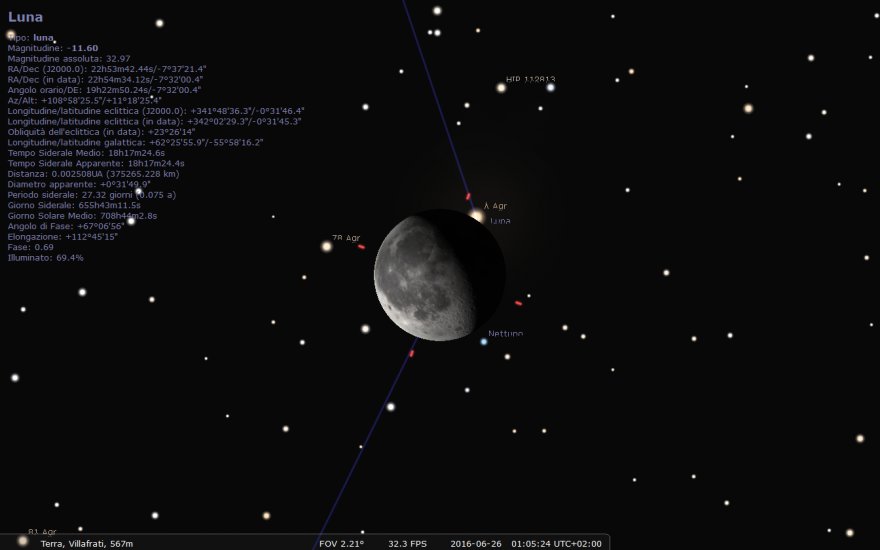Select the star 81 Aqr at bottom left

pyautogui.click(x=22, y=540)
